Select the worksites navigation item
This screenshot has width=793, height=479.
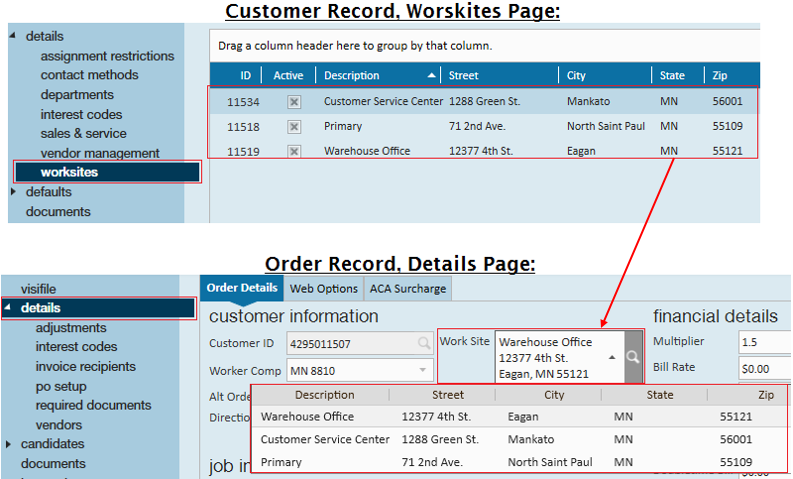[107, 172]
